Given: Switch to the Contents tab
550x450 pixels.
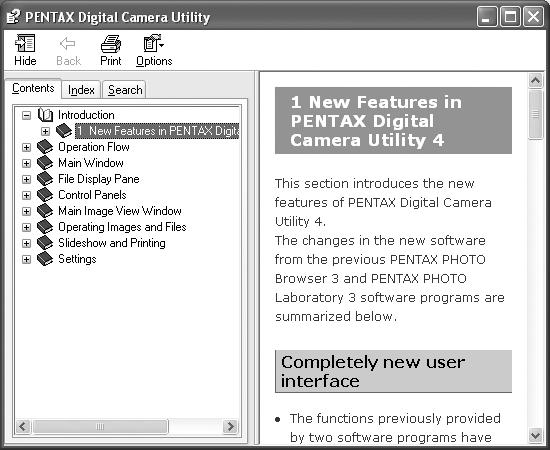Looking at the screenshot, I should pos(33,88).
